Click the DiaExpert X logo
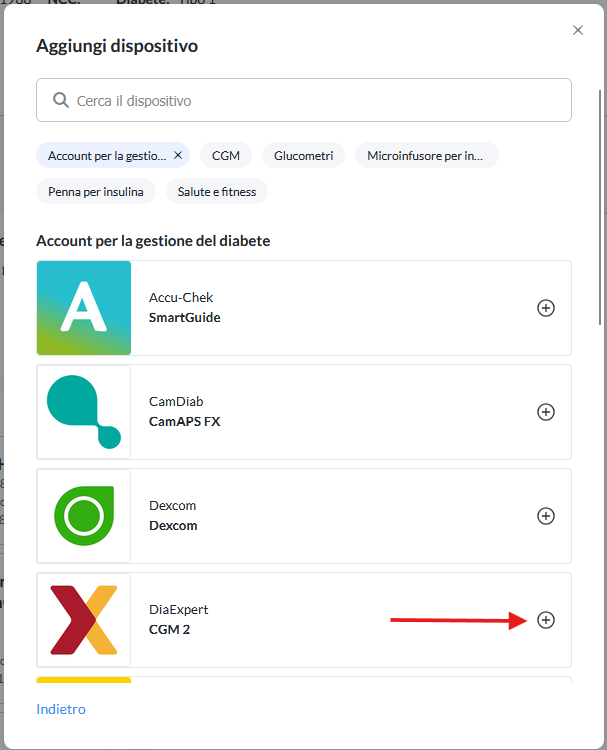Screen dimensions: 607x750 tap(84, 620)
